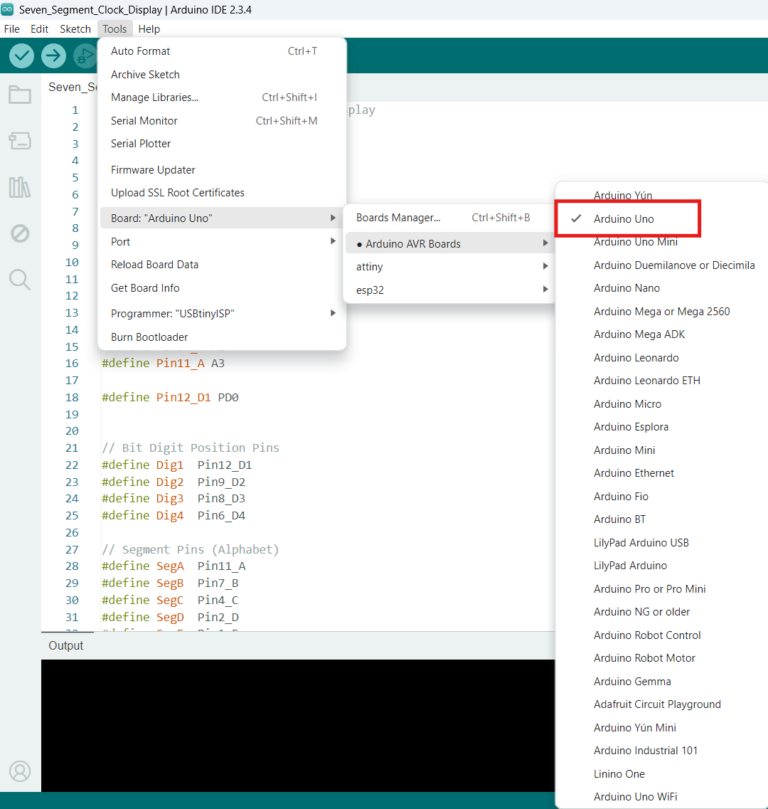
Task: Open Boards Manager... from the submenu
Action: click(450, 217)
